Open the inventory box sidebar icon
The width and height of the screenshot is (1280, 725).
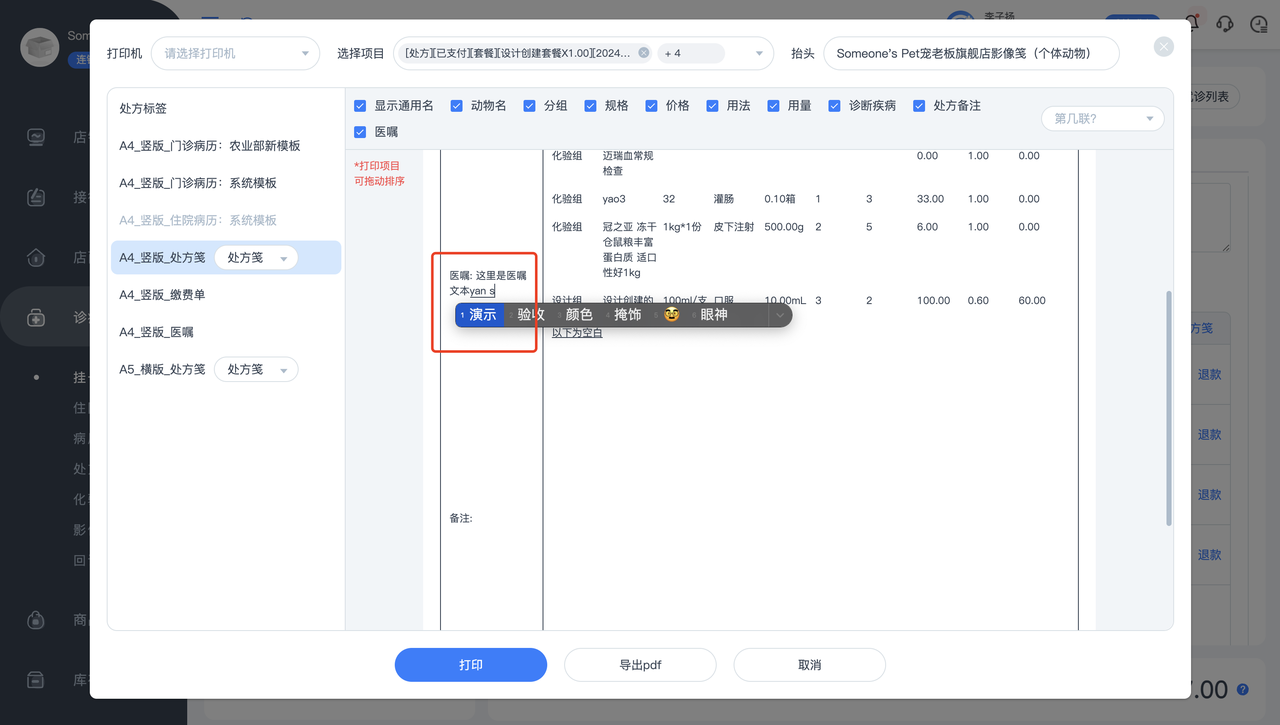coord(36,680)
